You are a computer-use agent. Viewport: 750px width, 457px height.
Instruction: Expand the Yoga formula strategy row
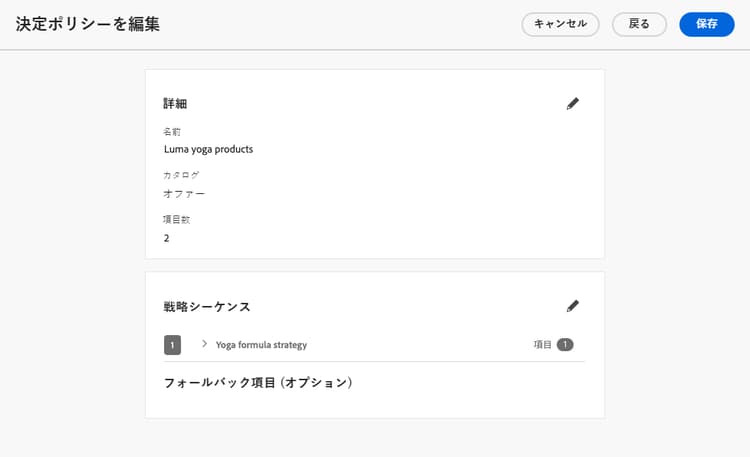(204, 344)
